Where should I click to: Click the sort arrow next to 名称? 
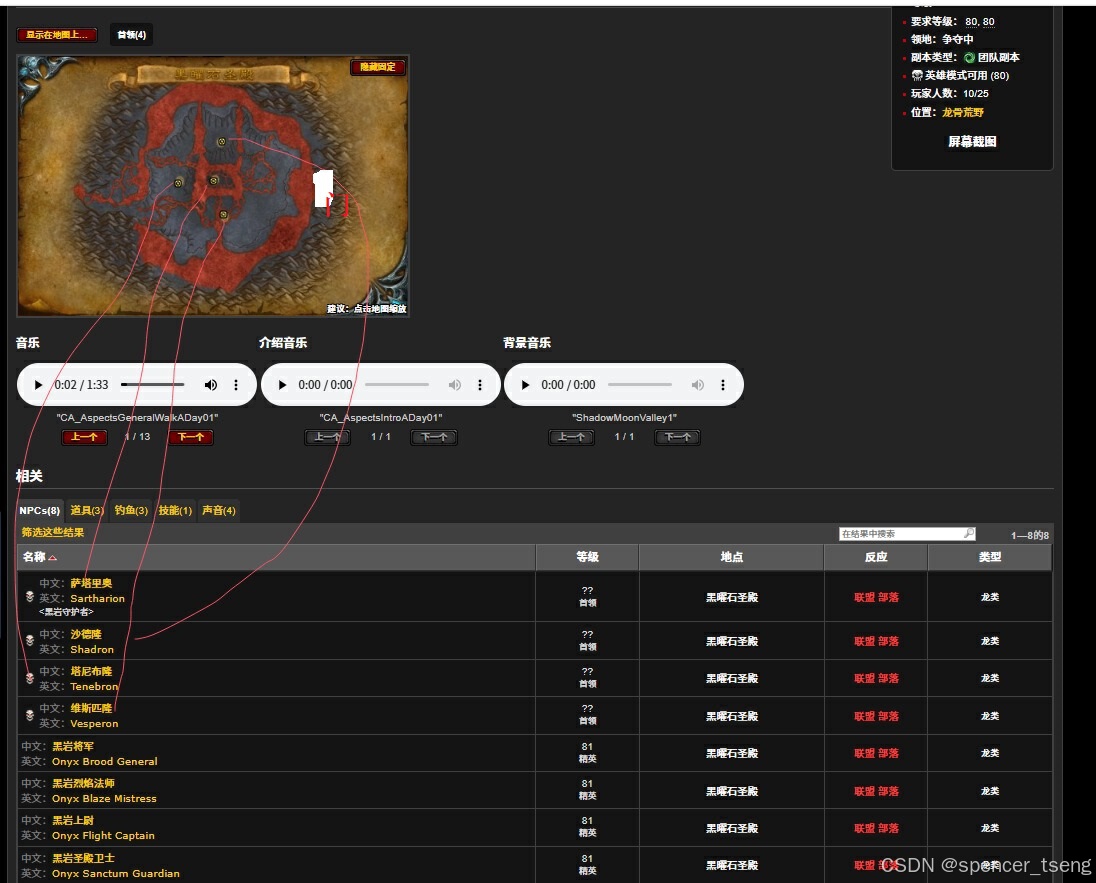pos(53,557)
